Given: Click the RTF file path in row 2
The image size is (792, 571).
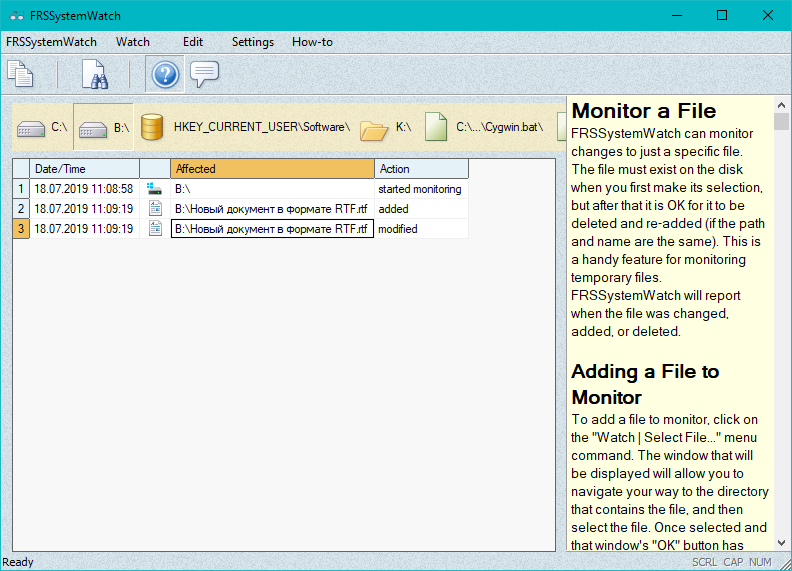Looking at the screenshot, I should coord(272,209).
